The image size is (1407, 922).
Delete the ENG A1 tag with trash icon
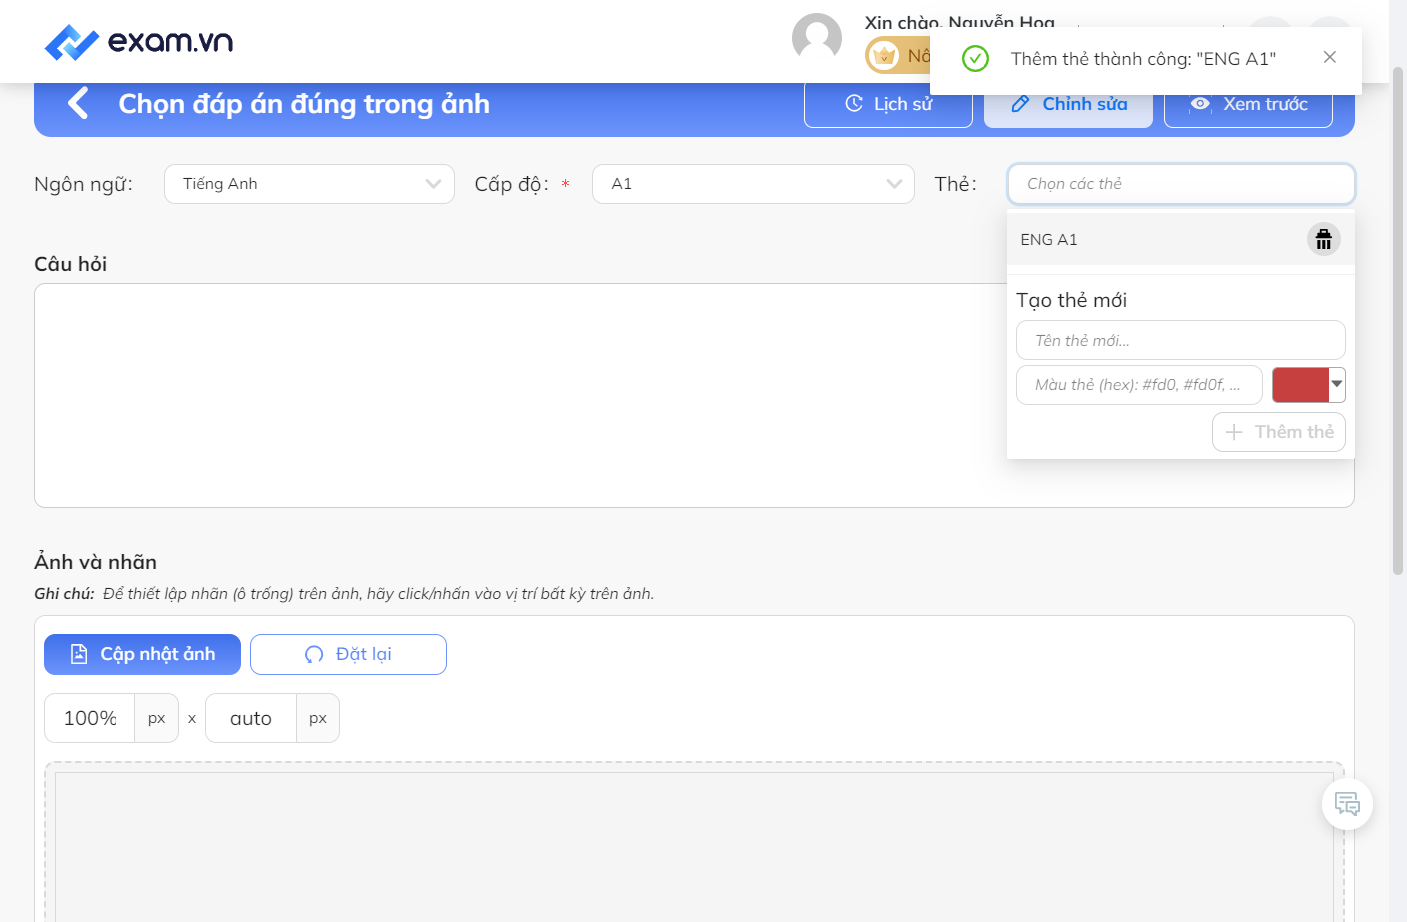(1324, 239)
